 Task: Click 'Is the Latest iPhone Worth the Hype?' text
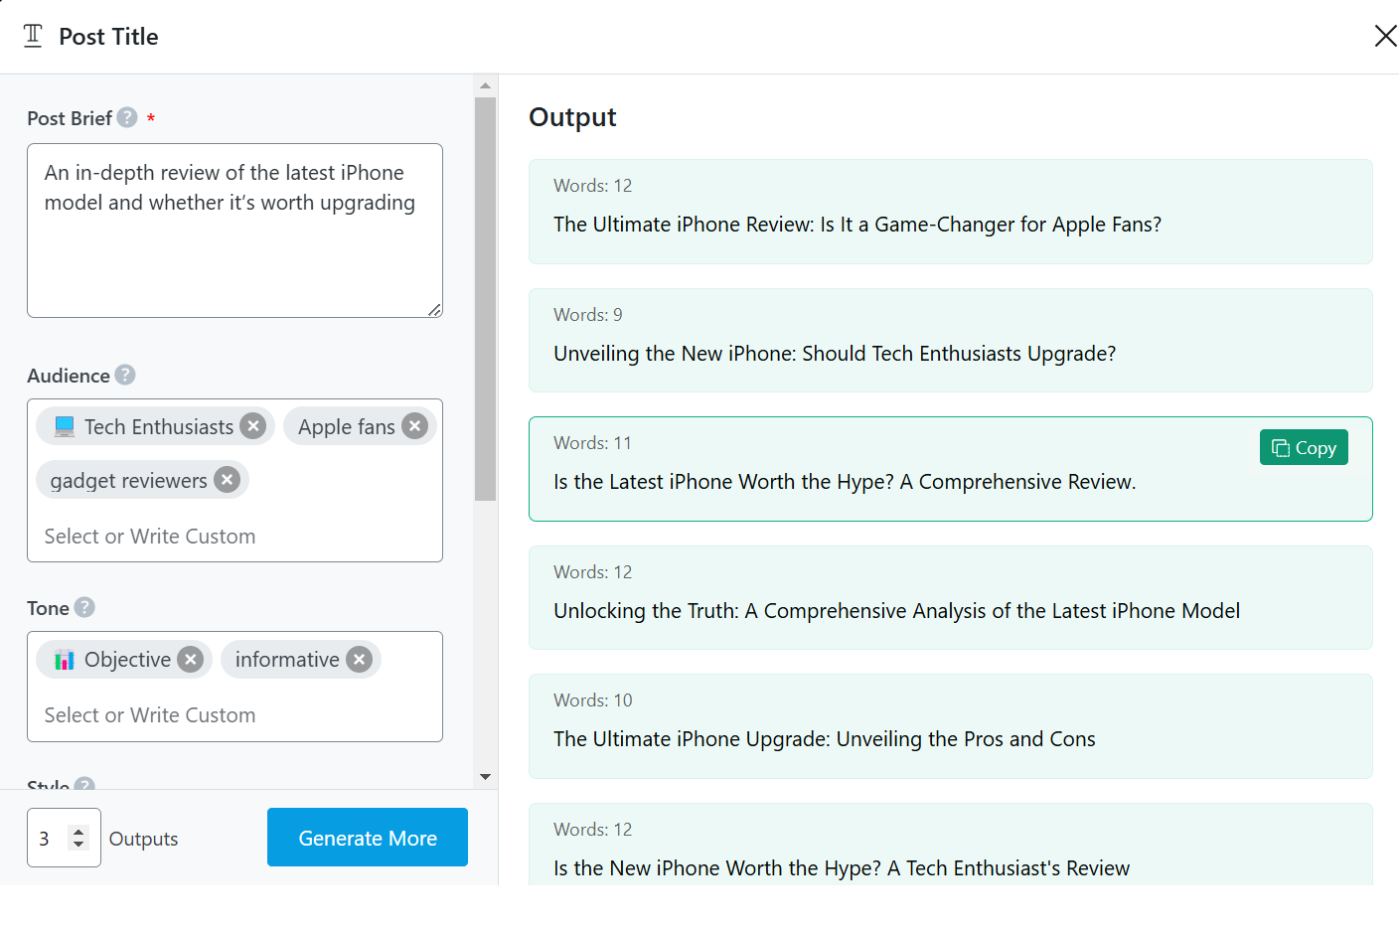(723, 482)
